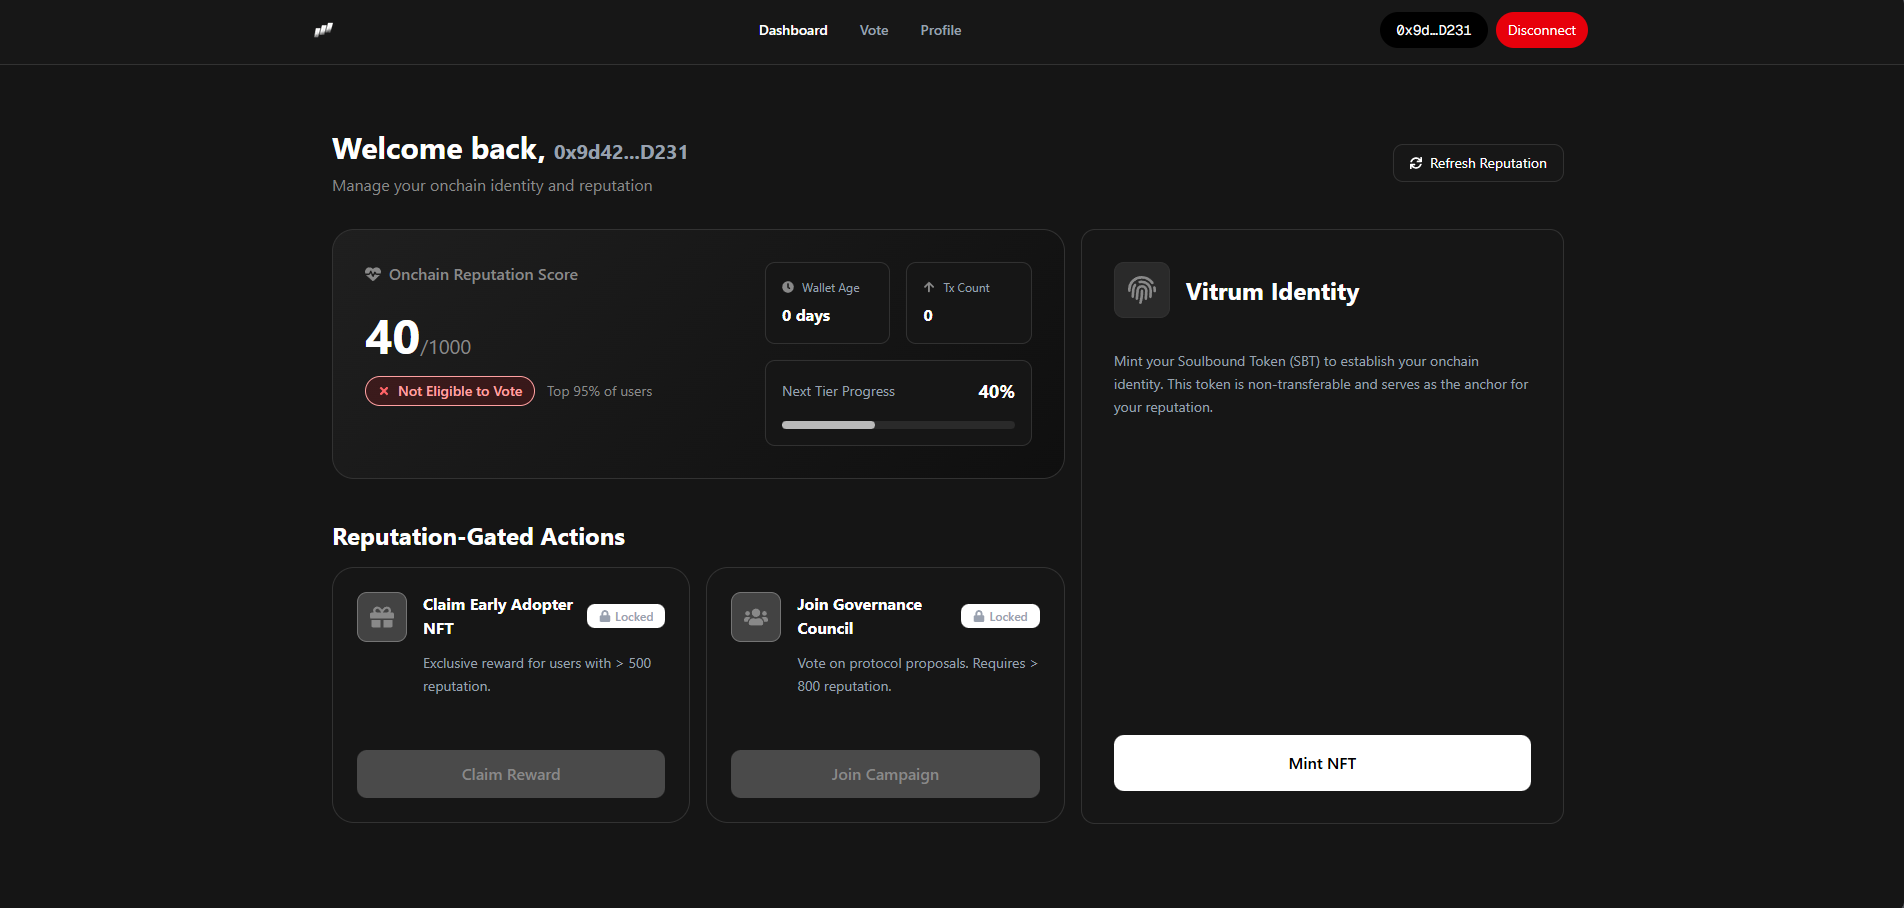Open the Profile page

[940, 30]
